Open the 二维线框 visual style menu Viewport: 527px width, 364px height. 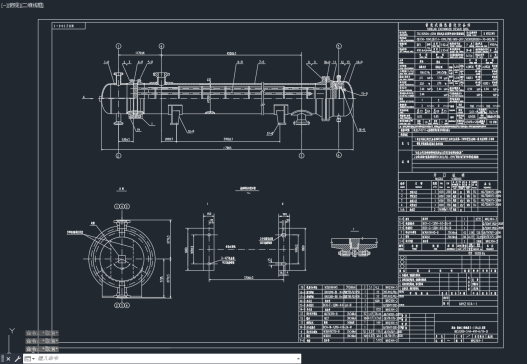tap(32, 5)
